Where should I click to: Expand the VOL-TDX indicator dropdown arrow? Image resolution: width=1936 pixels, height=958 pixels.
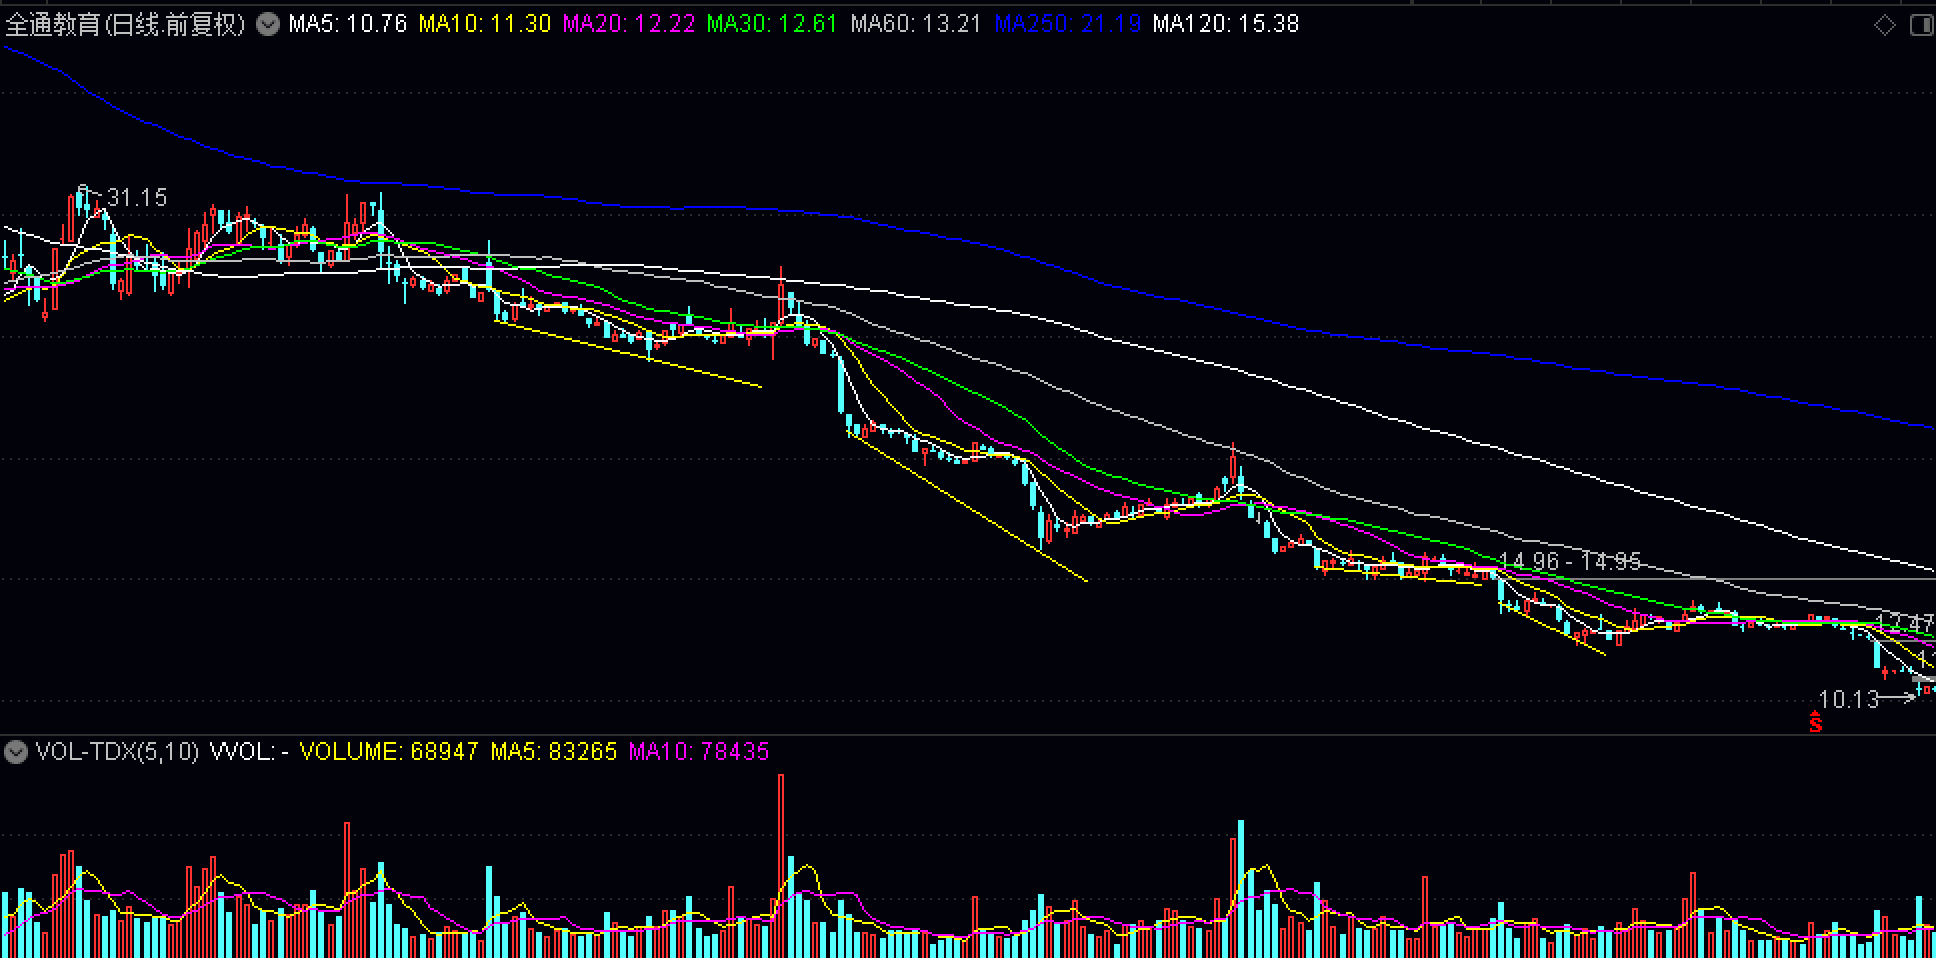coord(16,752)
